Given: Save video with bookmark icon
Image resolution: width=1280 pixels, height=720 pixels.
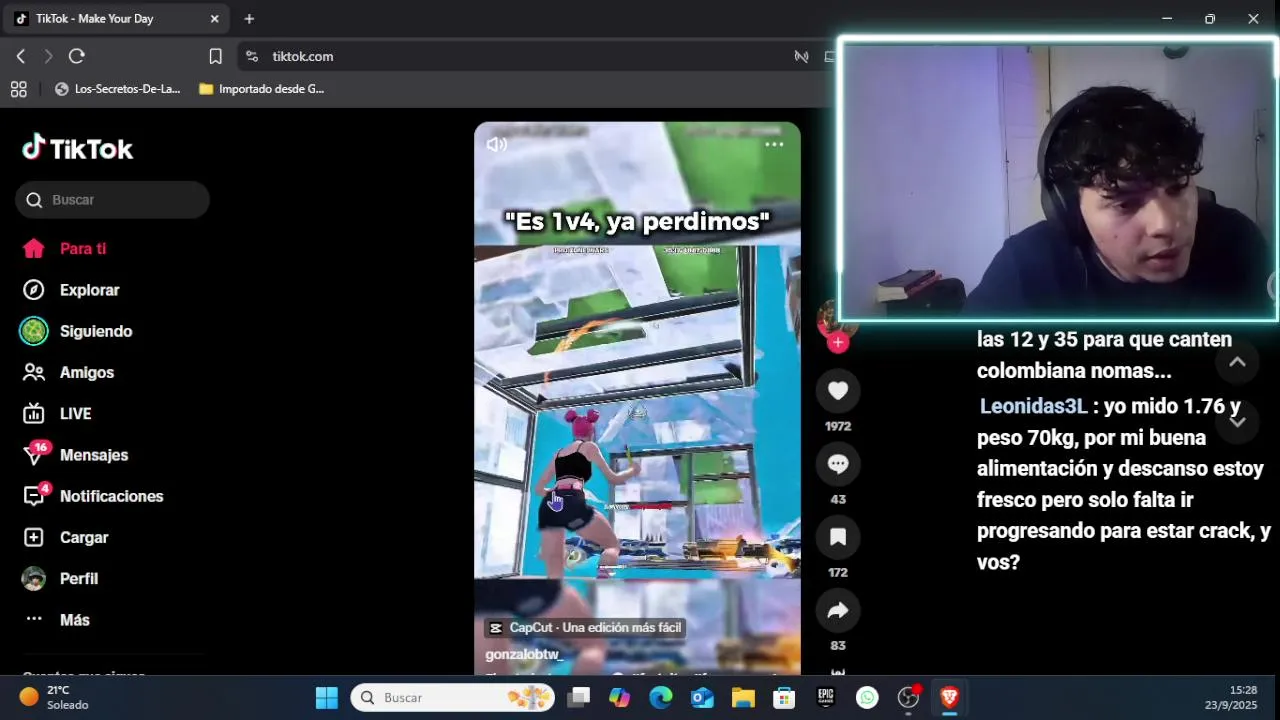Looking at the screenshot, I should pos(838,537).
